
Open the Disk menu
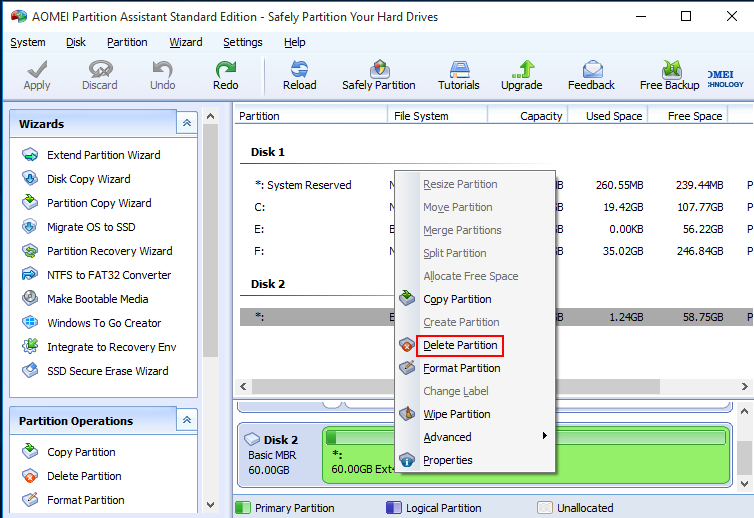coord(76,42)
